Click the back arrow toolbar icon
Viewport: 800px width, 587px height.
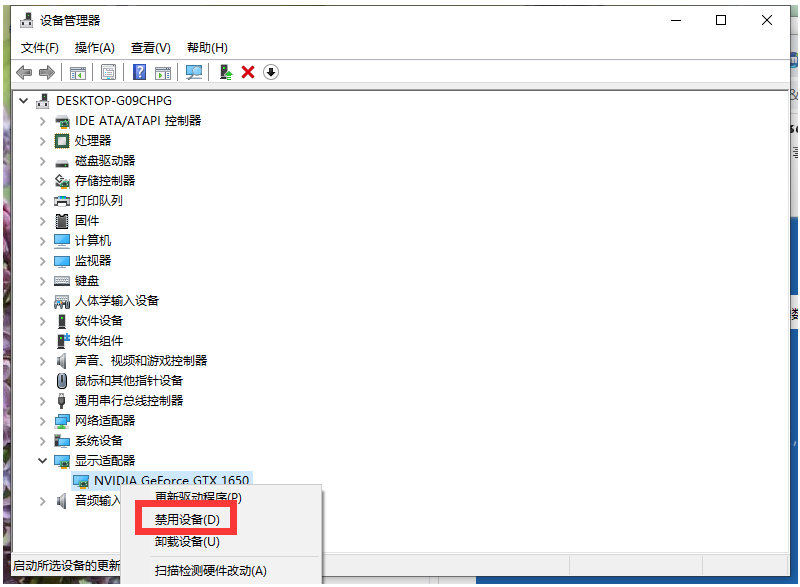tap(24, 72)
